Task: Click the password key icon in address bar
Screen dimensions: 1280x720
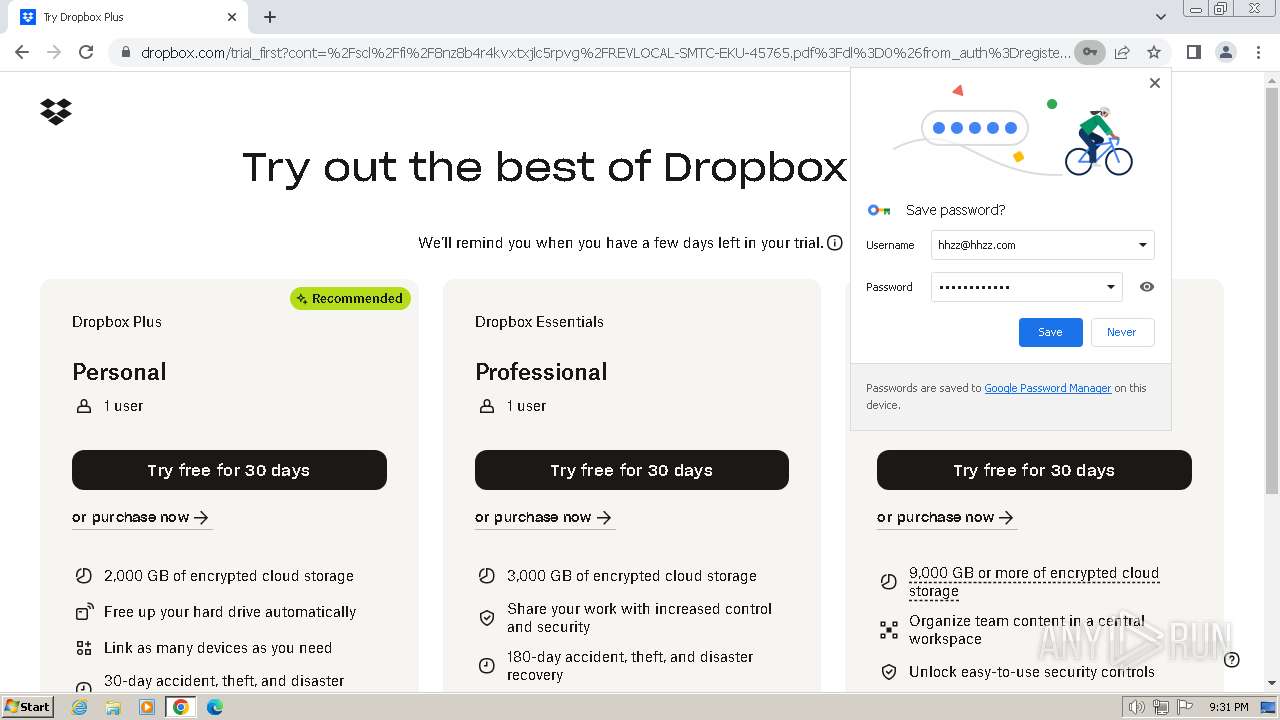Action: pyautogui.click(x=1090, y=52)
